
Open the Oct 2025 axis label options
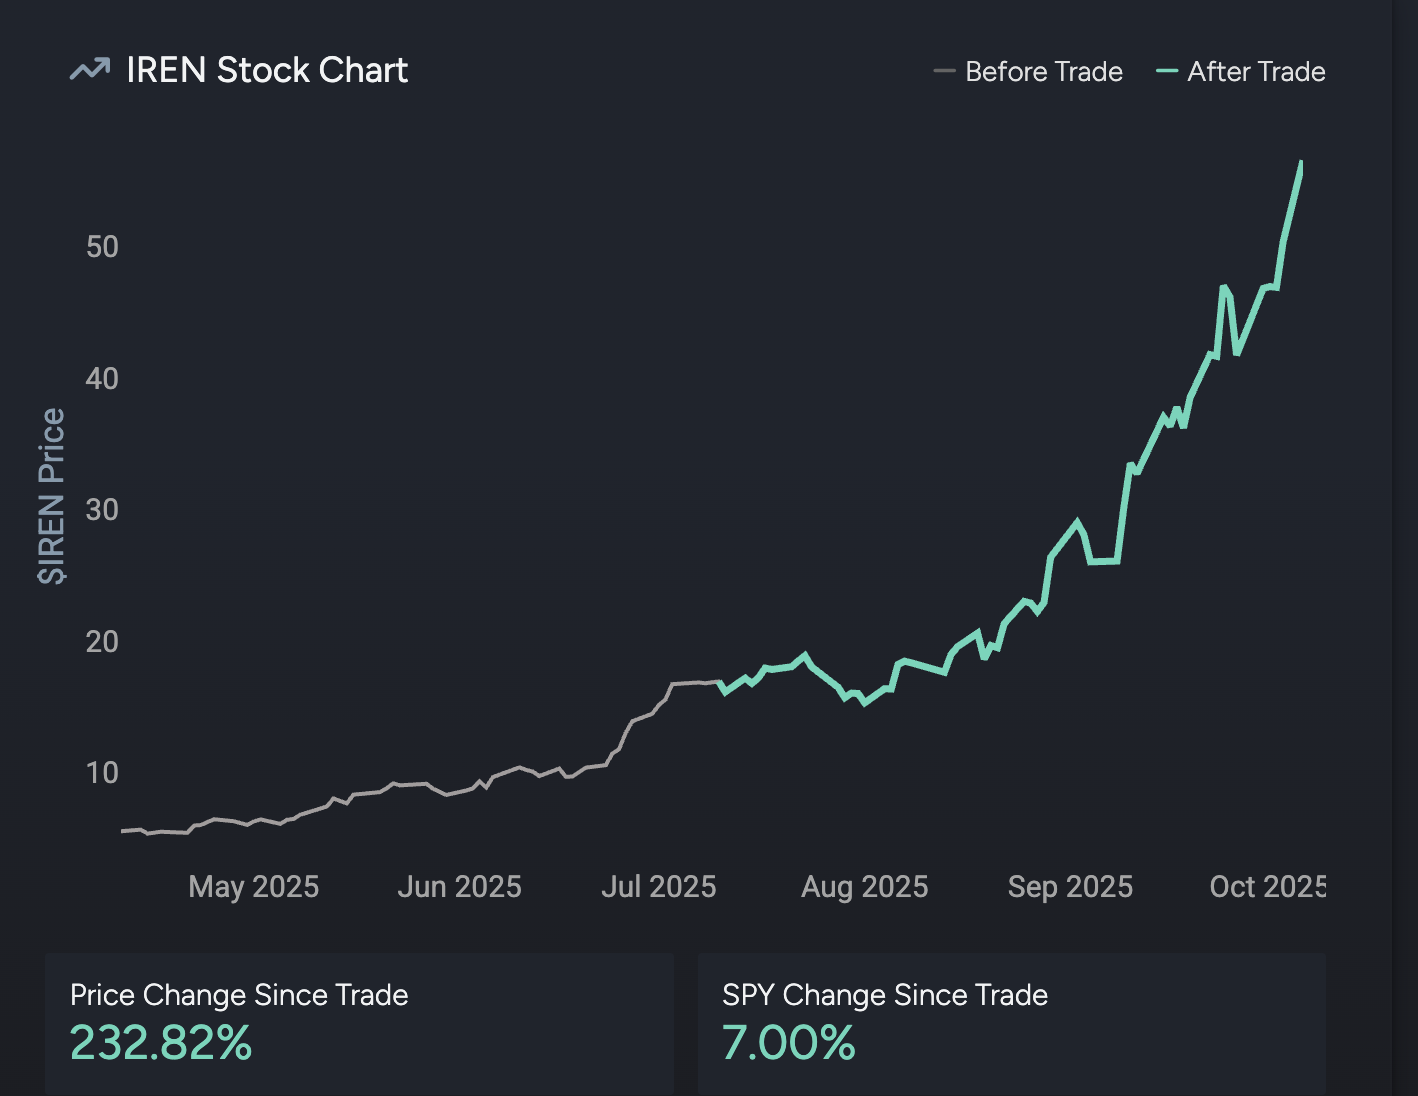[x=1268, y=886]
